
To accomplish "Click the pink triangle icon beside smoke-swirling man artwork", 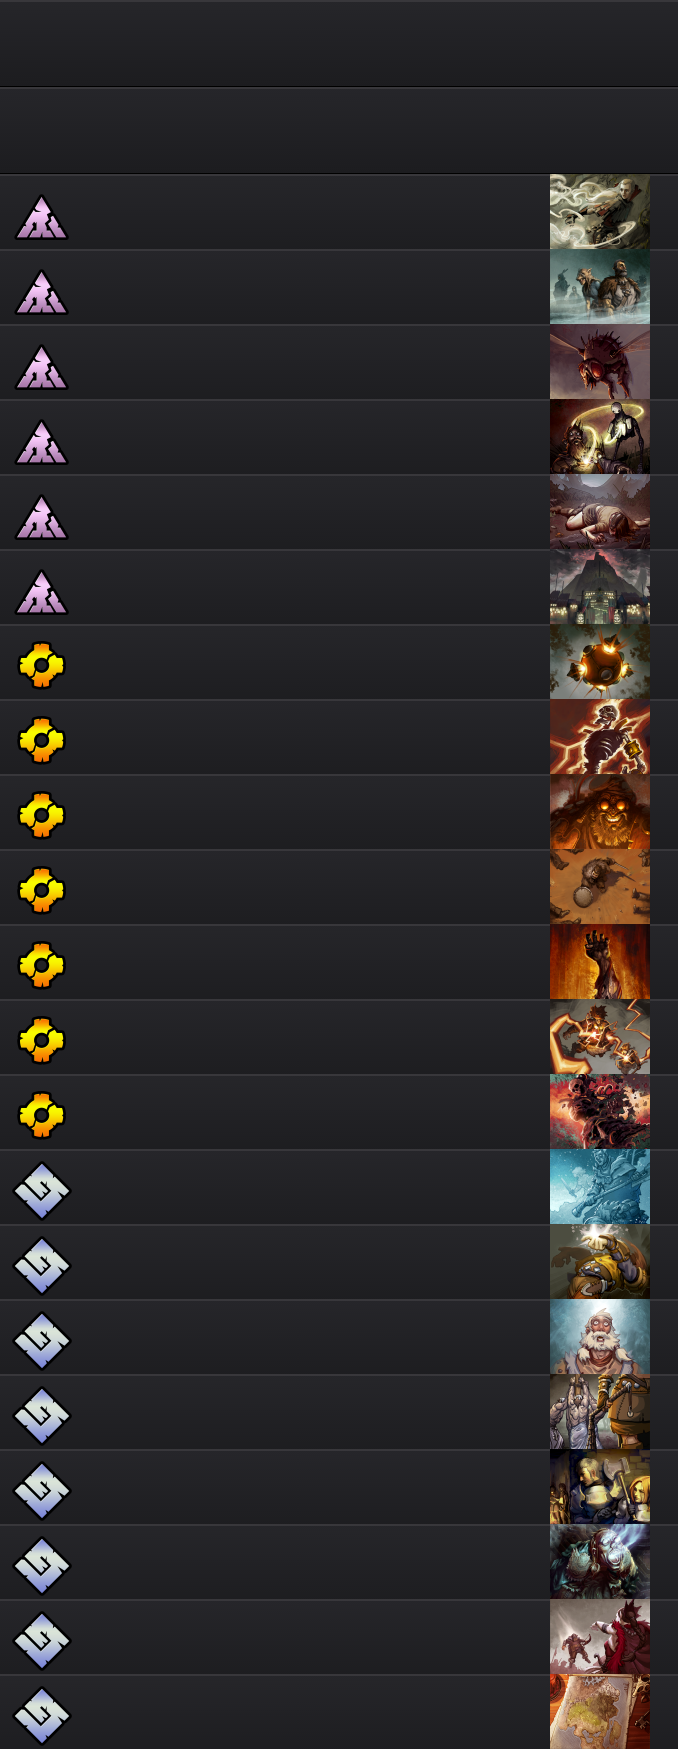I will pyautogui.click(x=41, y=217).
